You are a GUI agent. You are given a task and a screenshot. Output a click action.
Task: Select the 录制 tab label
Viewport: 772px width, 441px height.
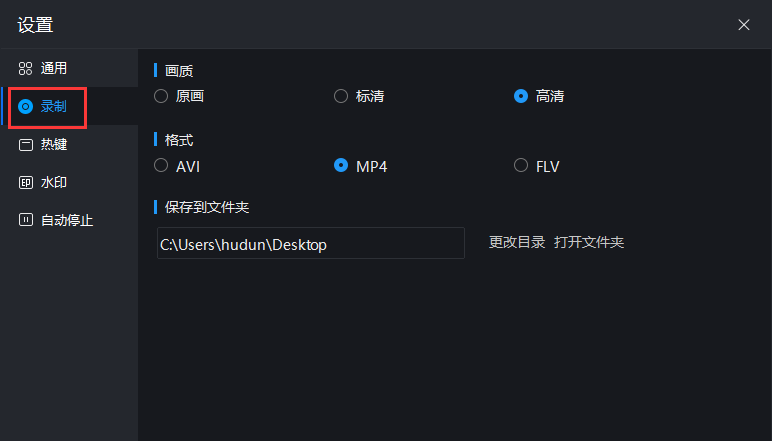coord(54,107)
